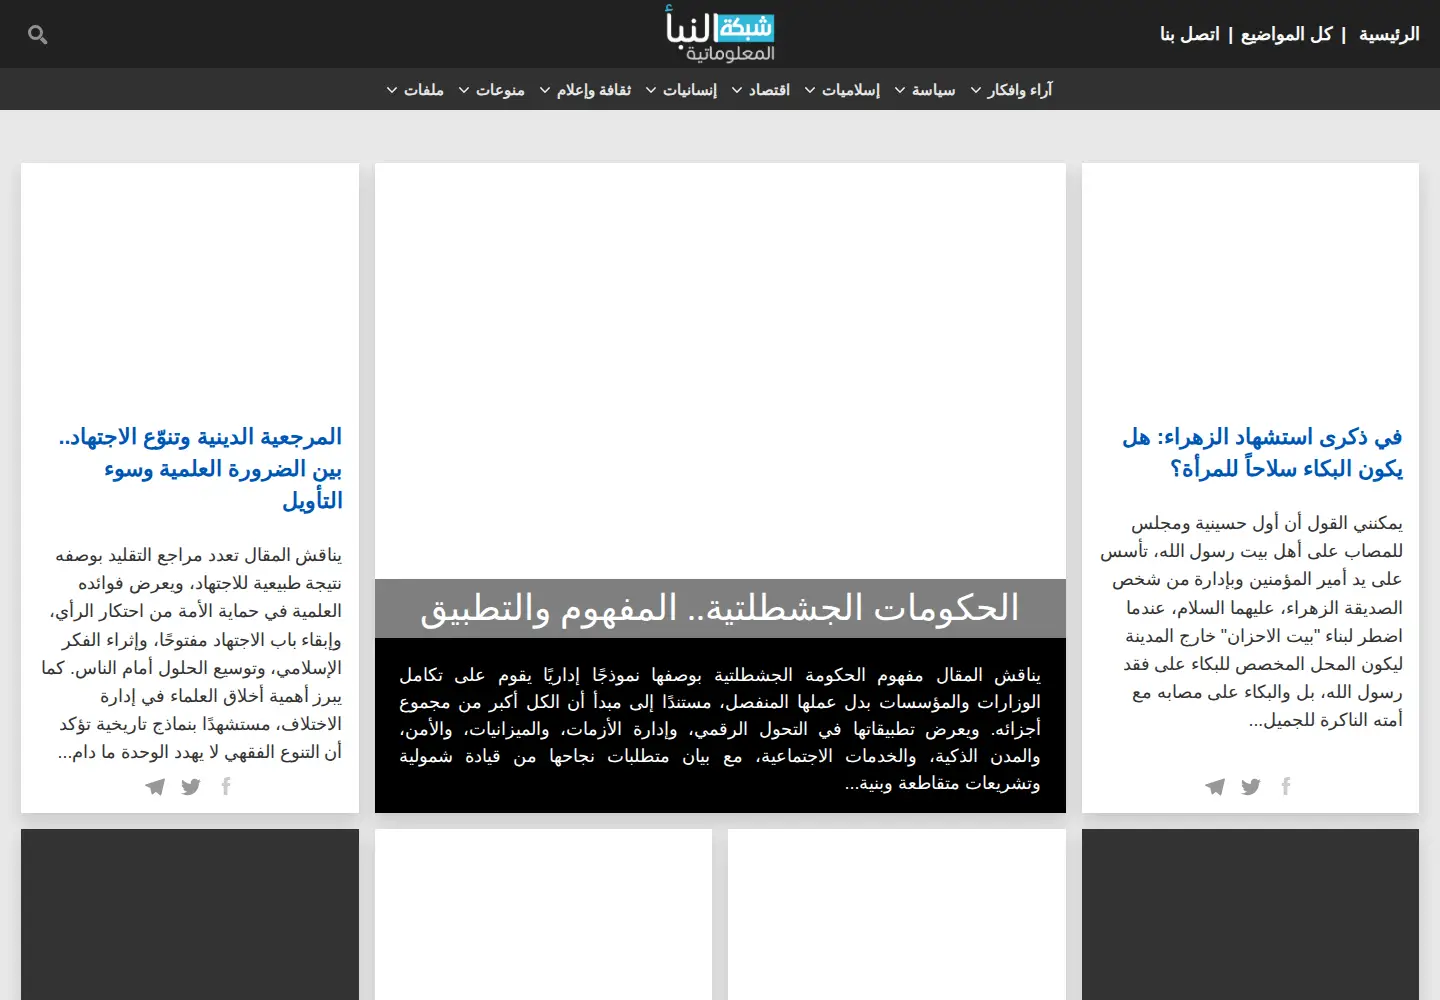The height and width of the screenshot is (1000, 1440).
Task: Open the منوعات navigation item
Action: (491, 90)
